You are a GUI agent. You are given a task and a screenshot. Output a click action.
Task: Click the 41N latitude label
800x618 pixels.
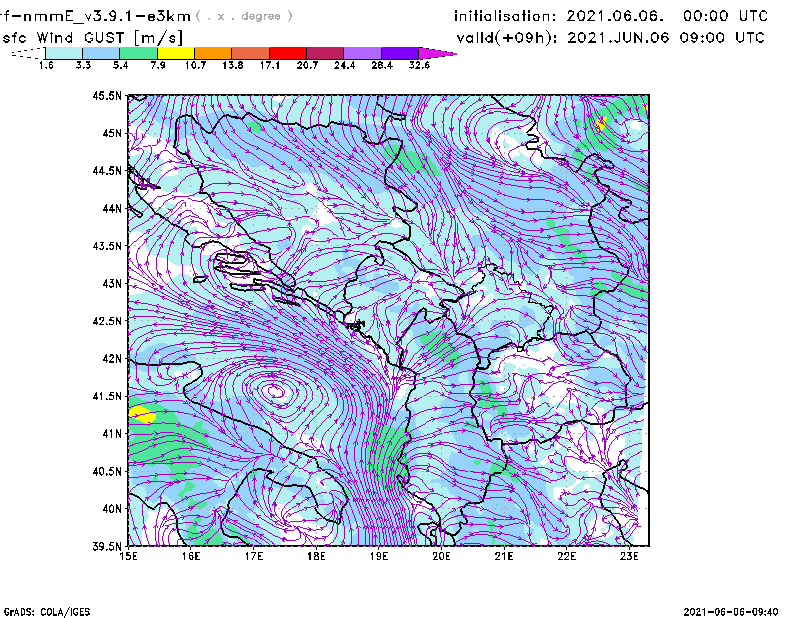coord(112,434)
